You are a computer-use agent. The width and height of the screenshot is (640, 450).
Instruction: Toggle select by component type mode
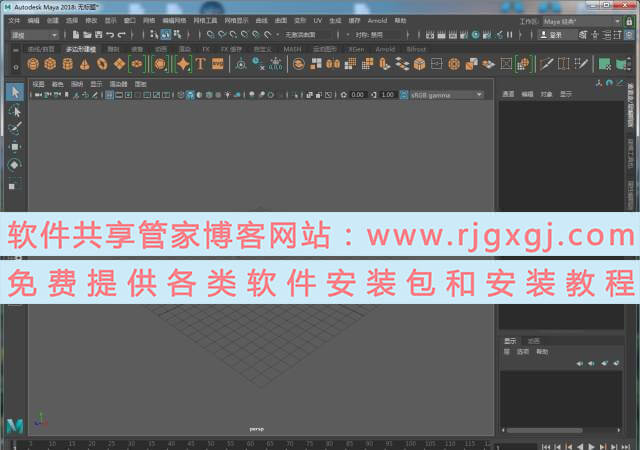tap(177, 35)
